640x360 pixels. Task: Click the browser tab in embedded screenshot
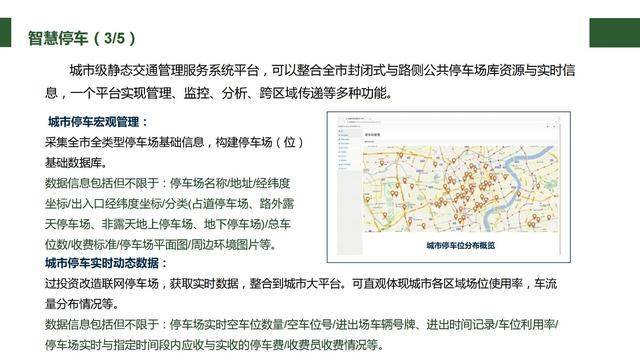(355, 118)
